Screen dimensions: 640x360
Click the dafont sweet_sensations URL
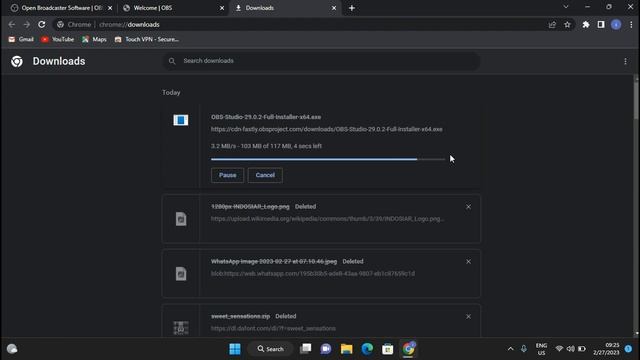click(273, 329)
